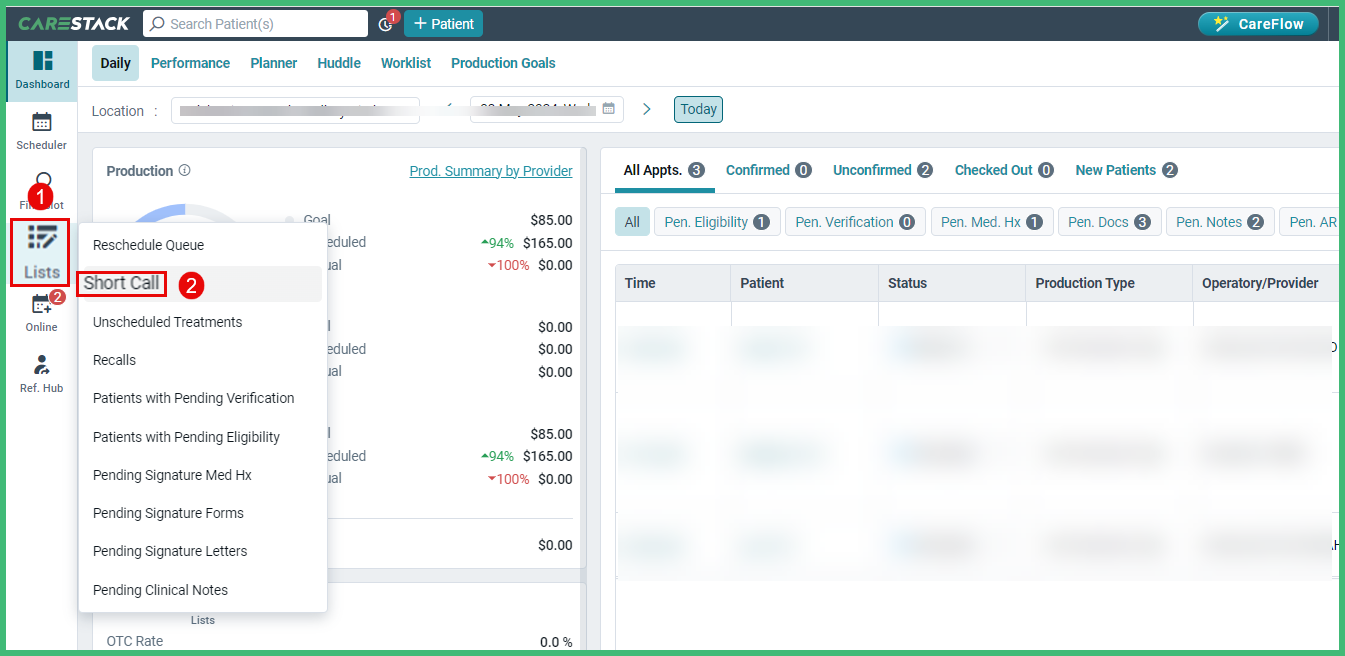
Task: Click the CareFlow sparkle button
Action: pos(1257,22)
